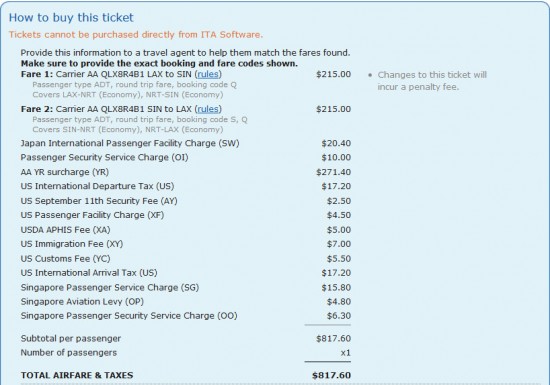Open the rules link for Fare 1
550x385 pixels.
[208, 74]
